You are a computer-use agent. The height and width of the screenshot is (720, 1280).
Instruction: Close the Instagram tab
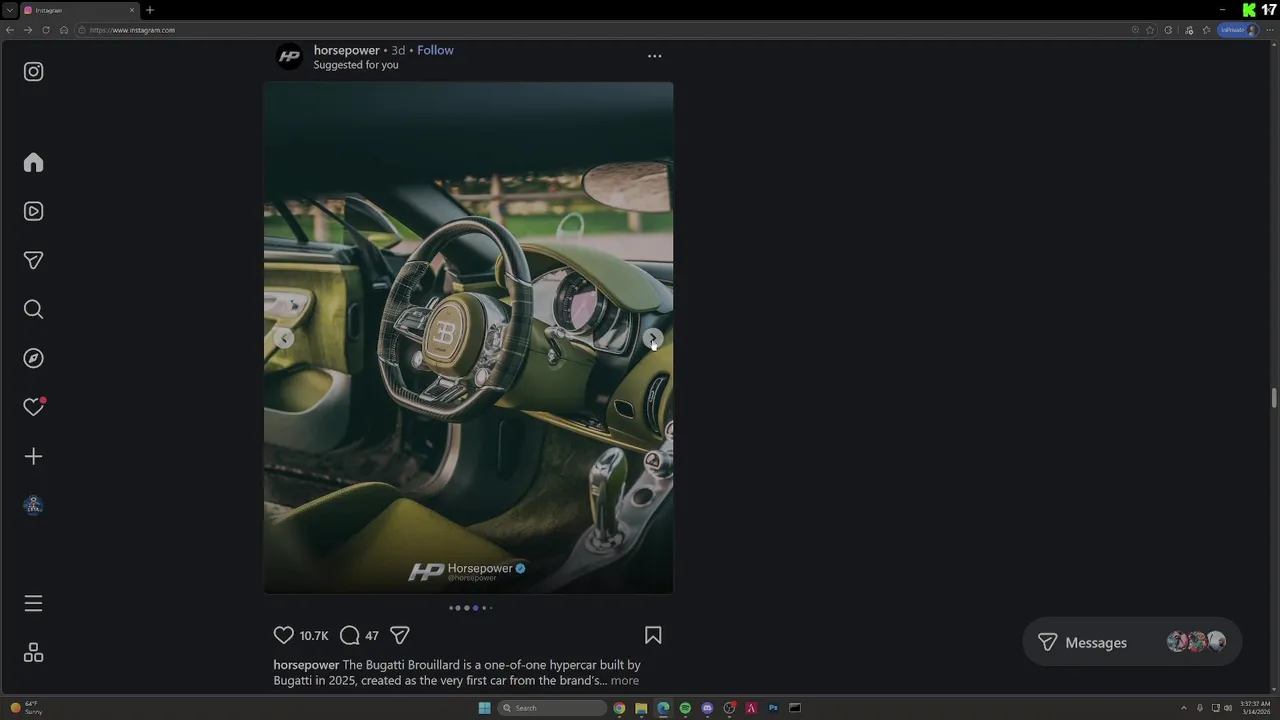coord(131,10)
